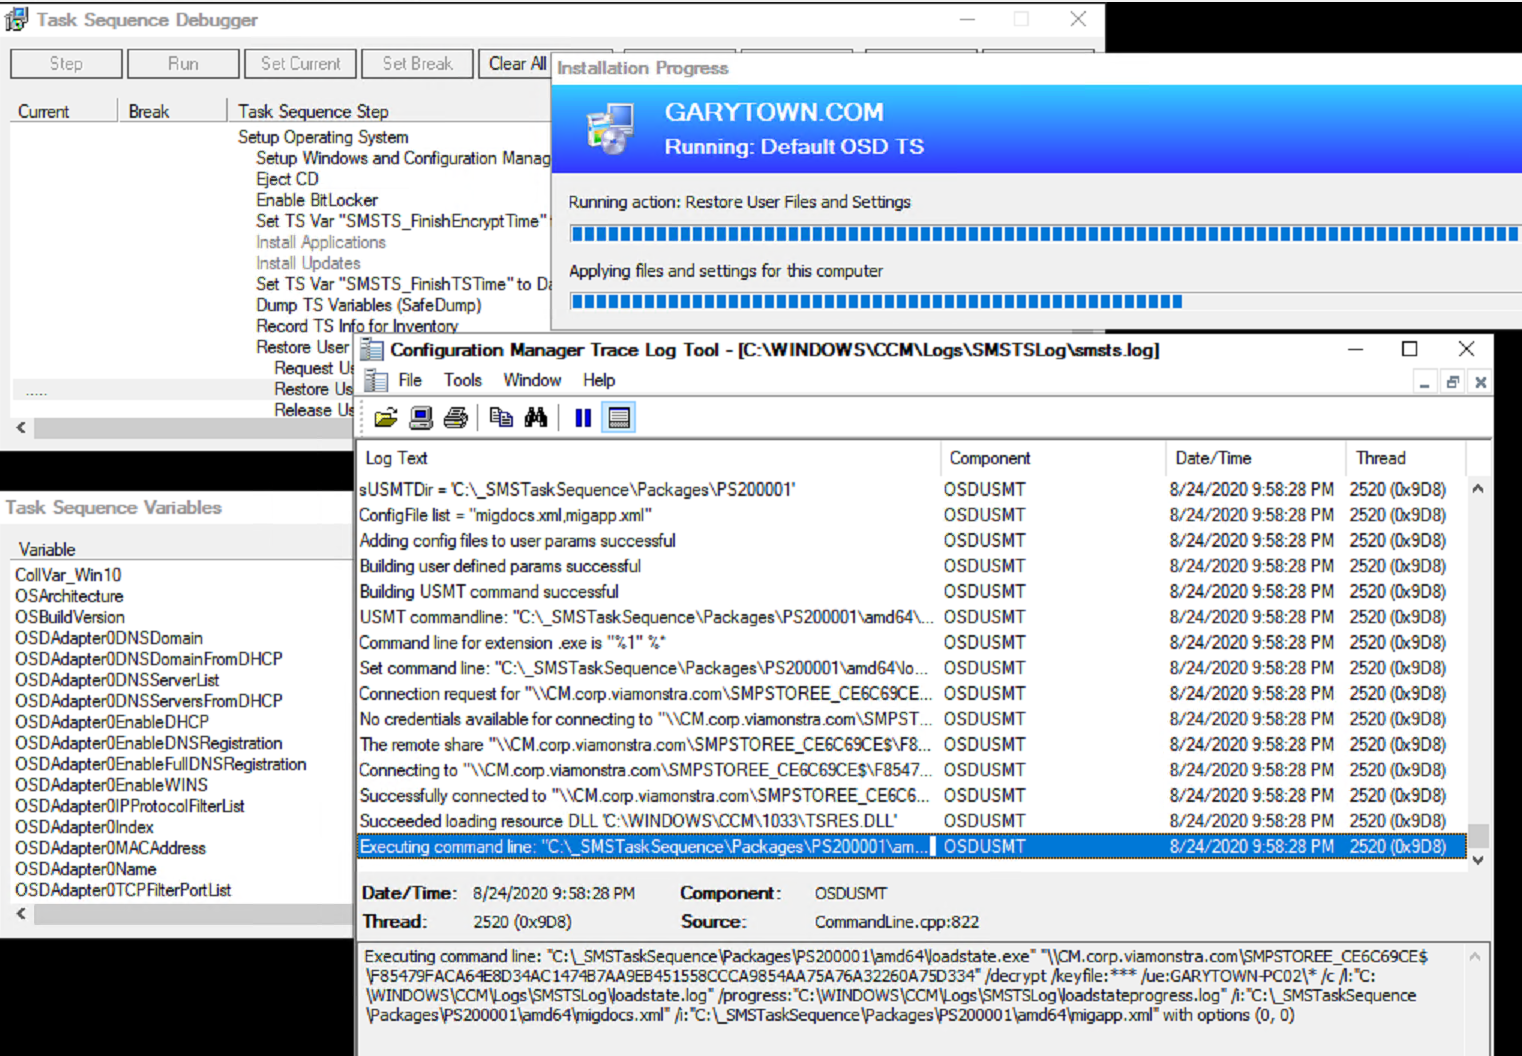1522x1056 pixels.
Task: Select the 'Setup Operating System' group step
Action: click(x=322, y=137)
